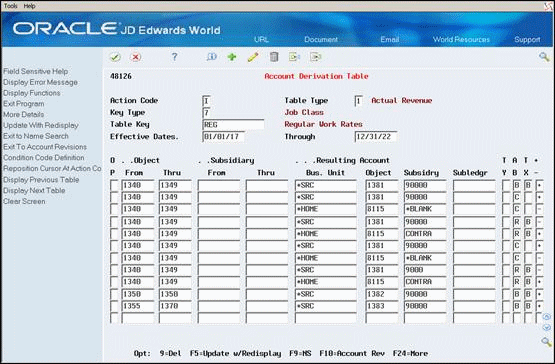Select Exit To Account Revisions
Viewport: 555px width, 364px height.
pyautogui.click(x=45, y=147)
